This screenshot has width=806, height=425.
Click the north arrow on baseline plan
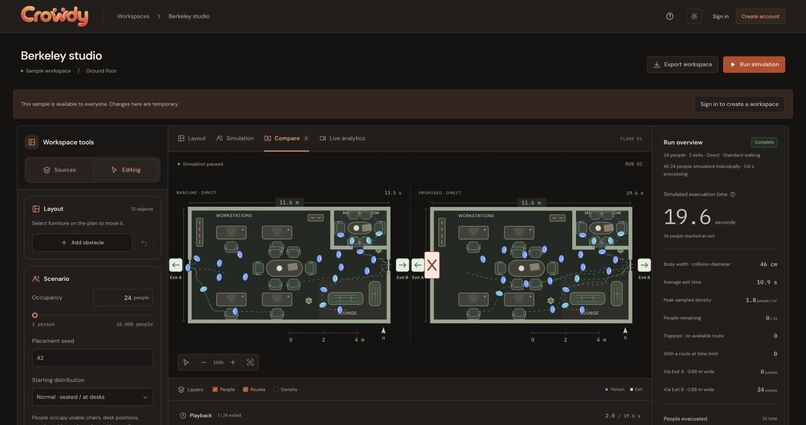[383, 332]
